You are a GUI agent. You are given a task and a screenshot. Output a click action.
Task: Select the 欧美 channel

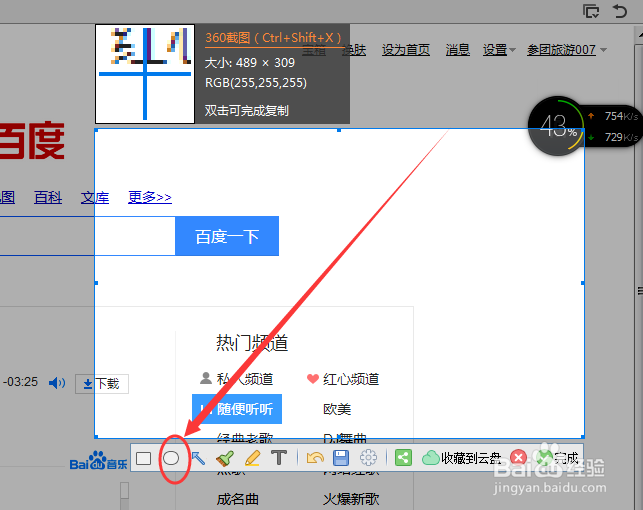[x=337, y=409]
